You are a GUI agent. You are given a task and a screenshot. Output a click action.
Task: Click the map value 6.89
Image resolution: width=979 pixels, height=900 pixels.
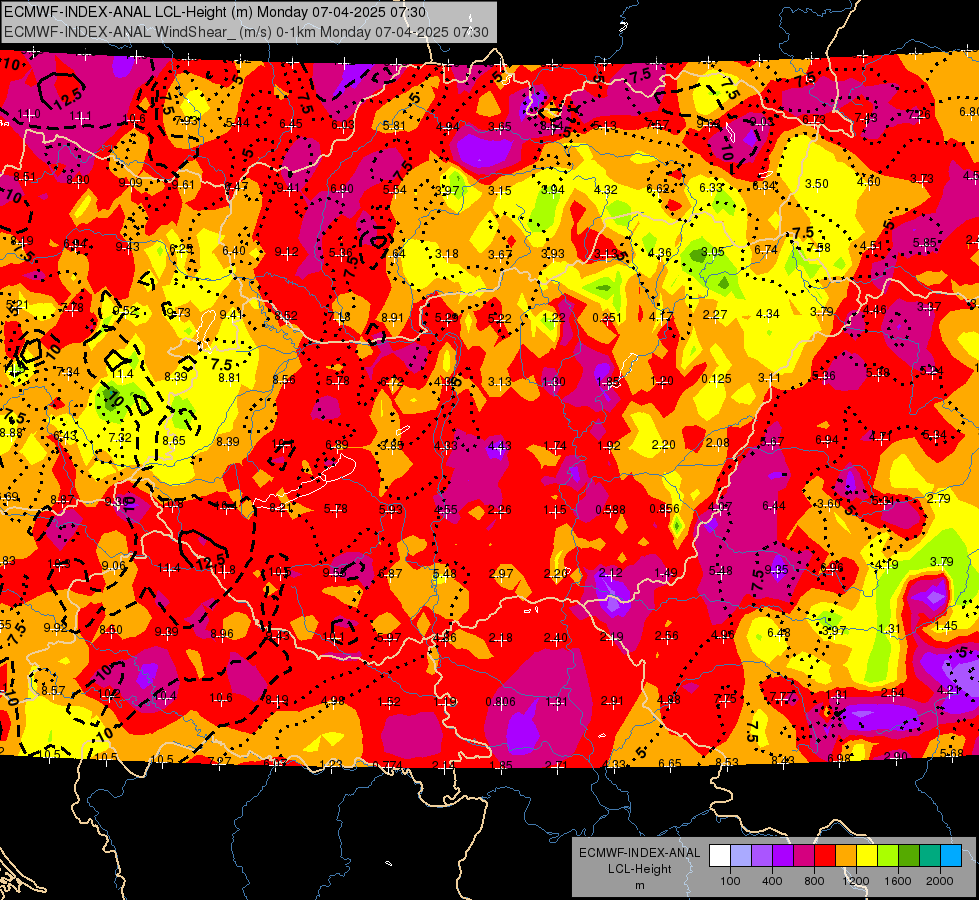tap(337, 445)
